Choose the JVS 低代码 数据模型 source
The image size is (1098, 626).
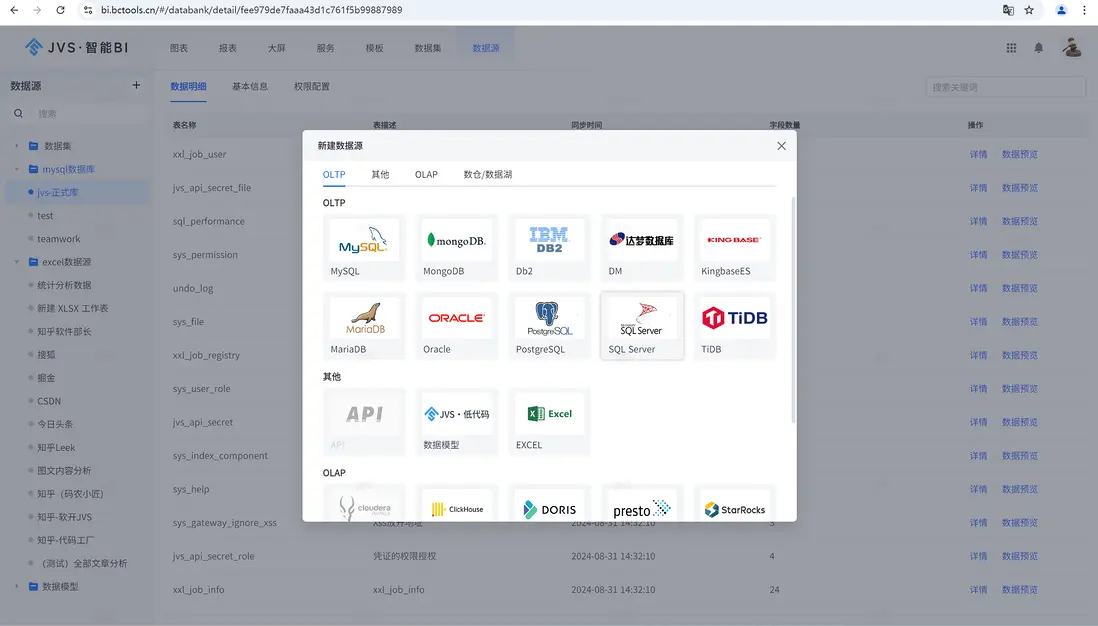[456, 422]
